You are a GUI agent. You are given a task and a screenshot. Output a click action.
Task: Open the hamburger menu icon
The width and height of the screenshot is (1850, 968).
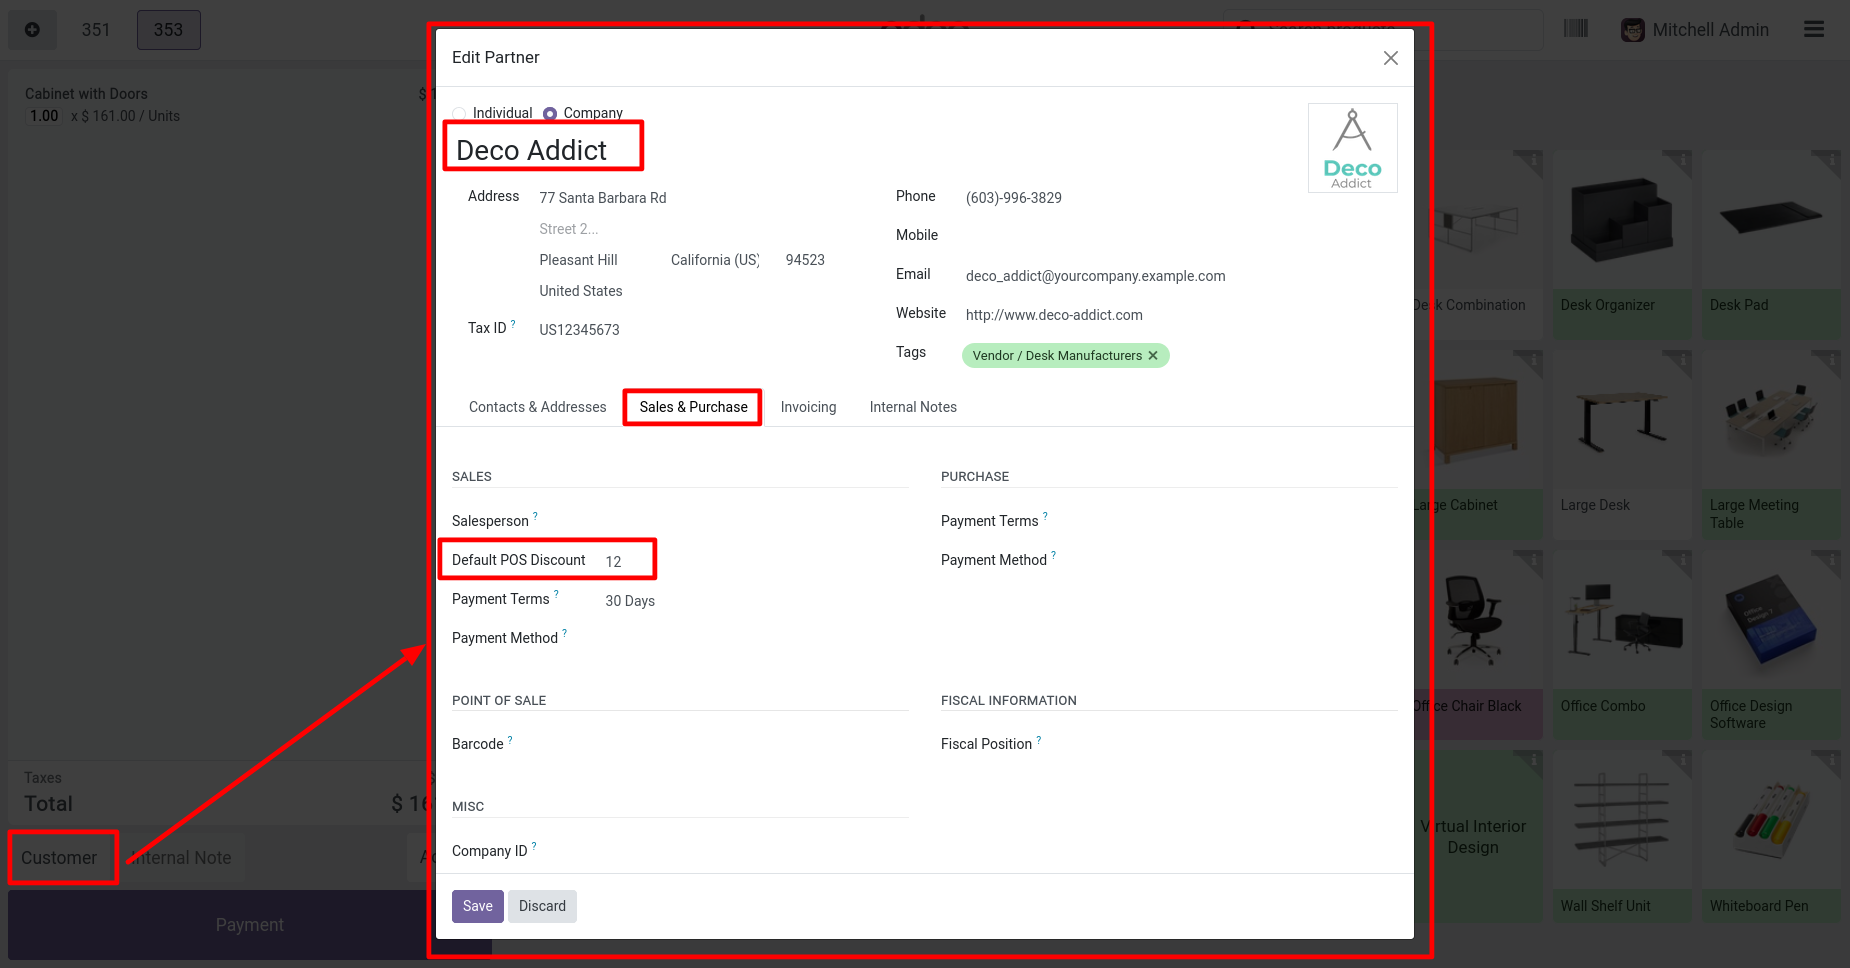(x=1814, y=29)
